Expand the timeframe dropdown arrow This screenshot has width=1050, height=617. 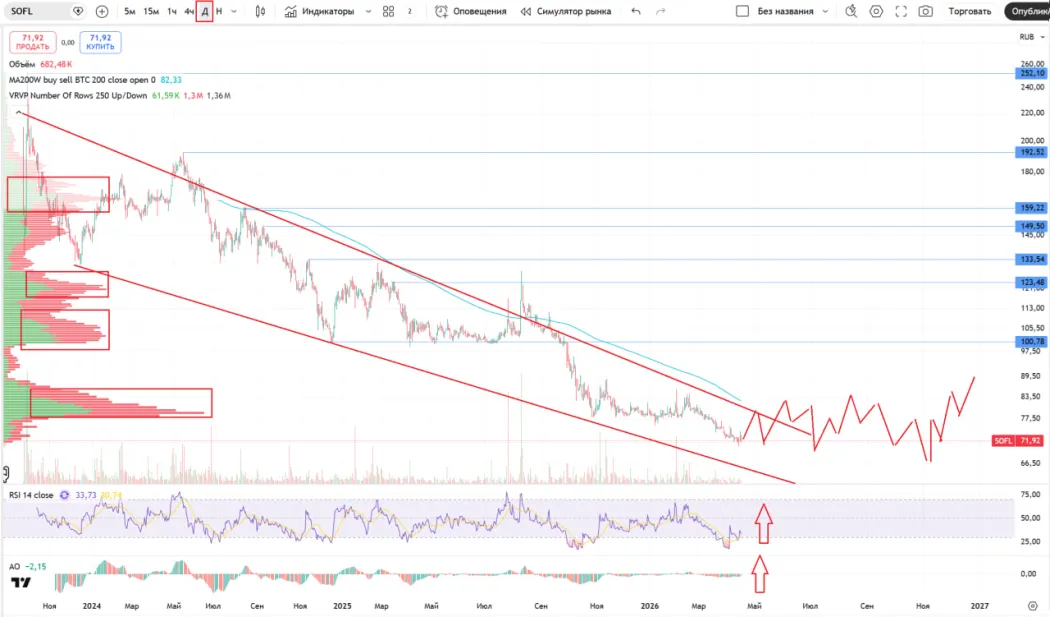pyautogui.click(x=234, y=12)
